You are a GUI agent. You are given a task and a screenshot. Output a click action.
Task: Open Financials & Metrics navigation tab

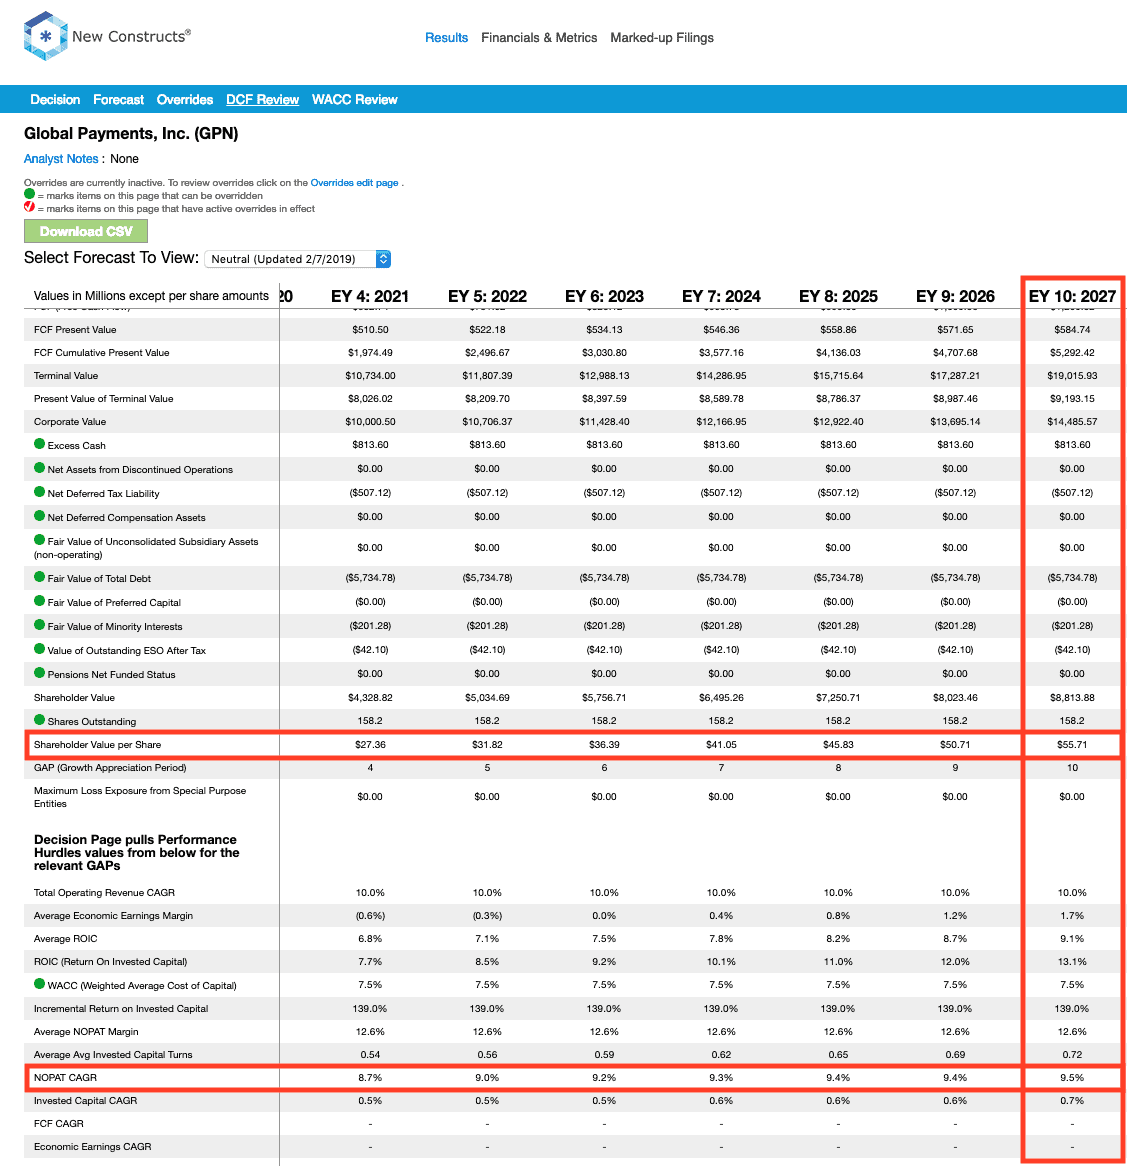point(539,37)
